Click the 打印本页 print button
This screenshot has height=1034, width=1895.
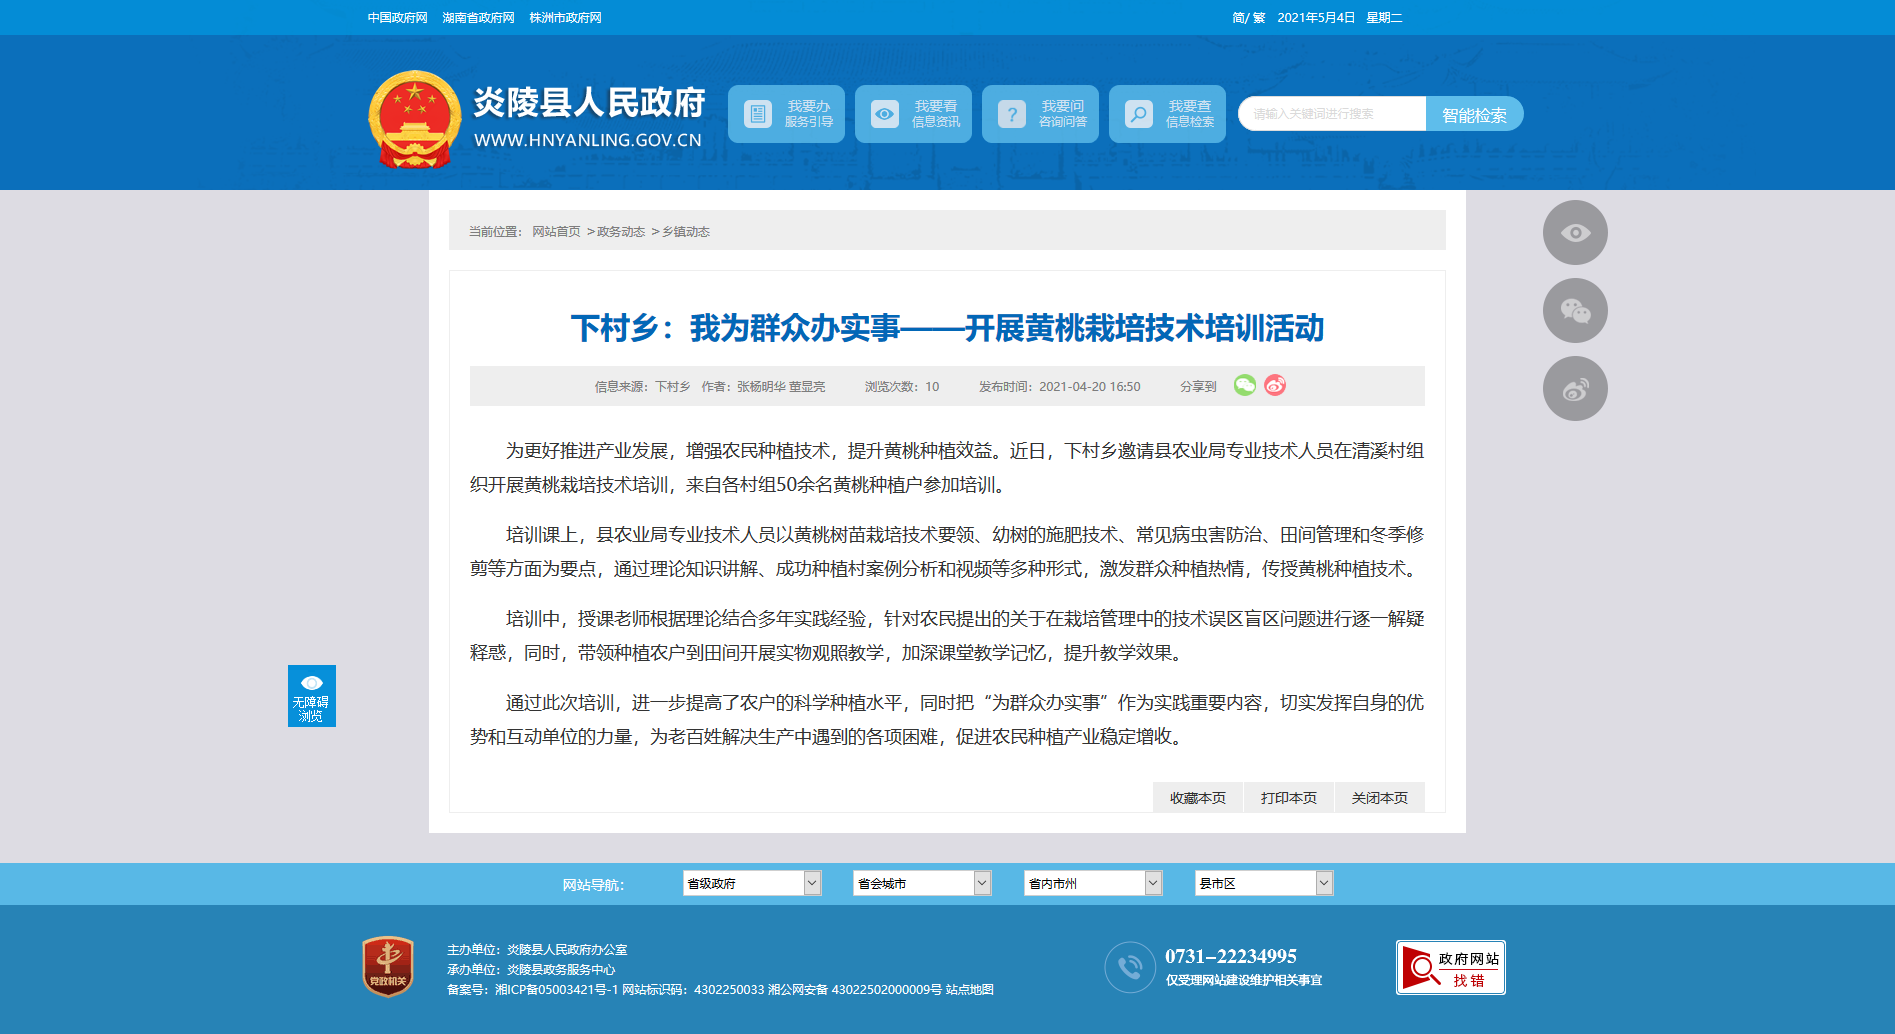point(1288,798)
